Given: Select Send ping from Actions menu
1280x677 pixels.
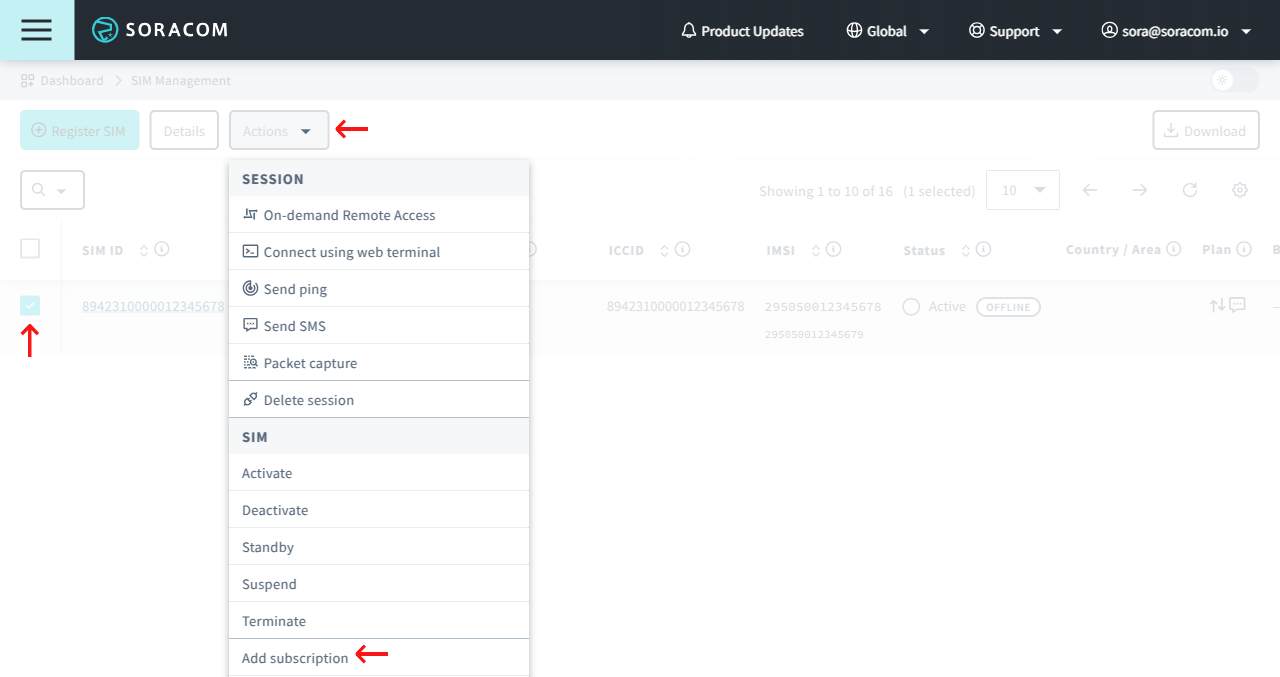Looking at the screenshot, I should coord(295,289).
